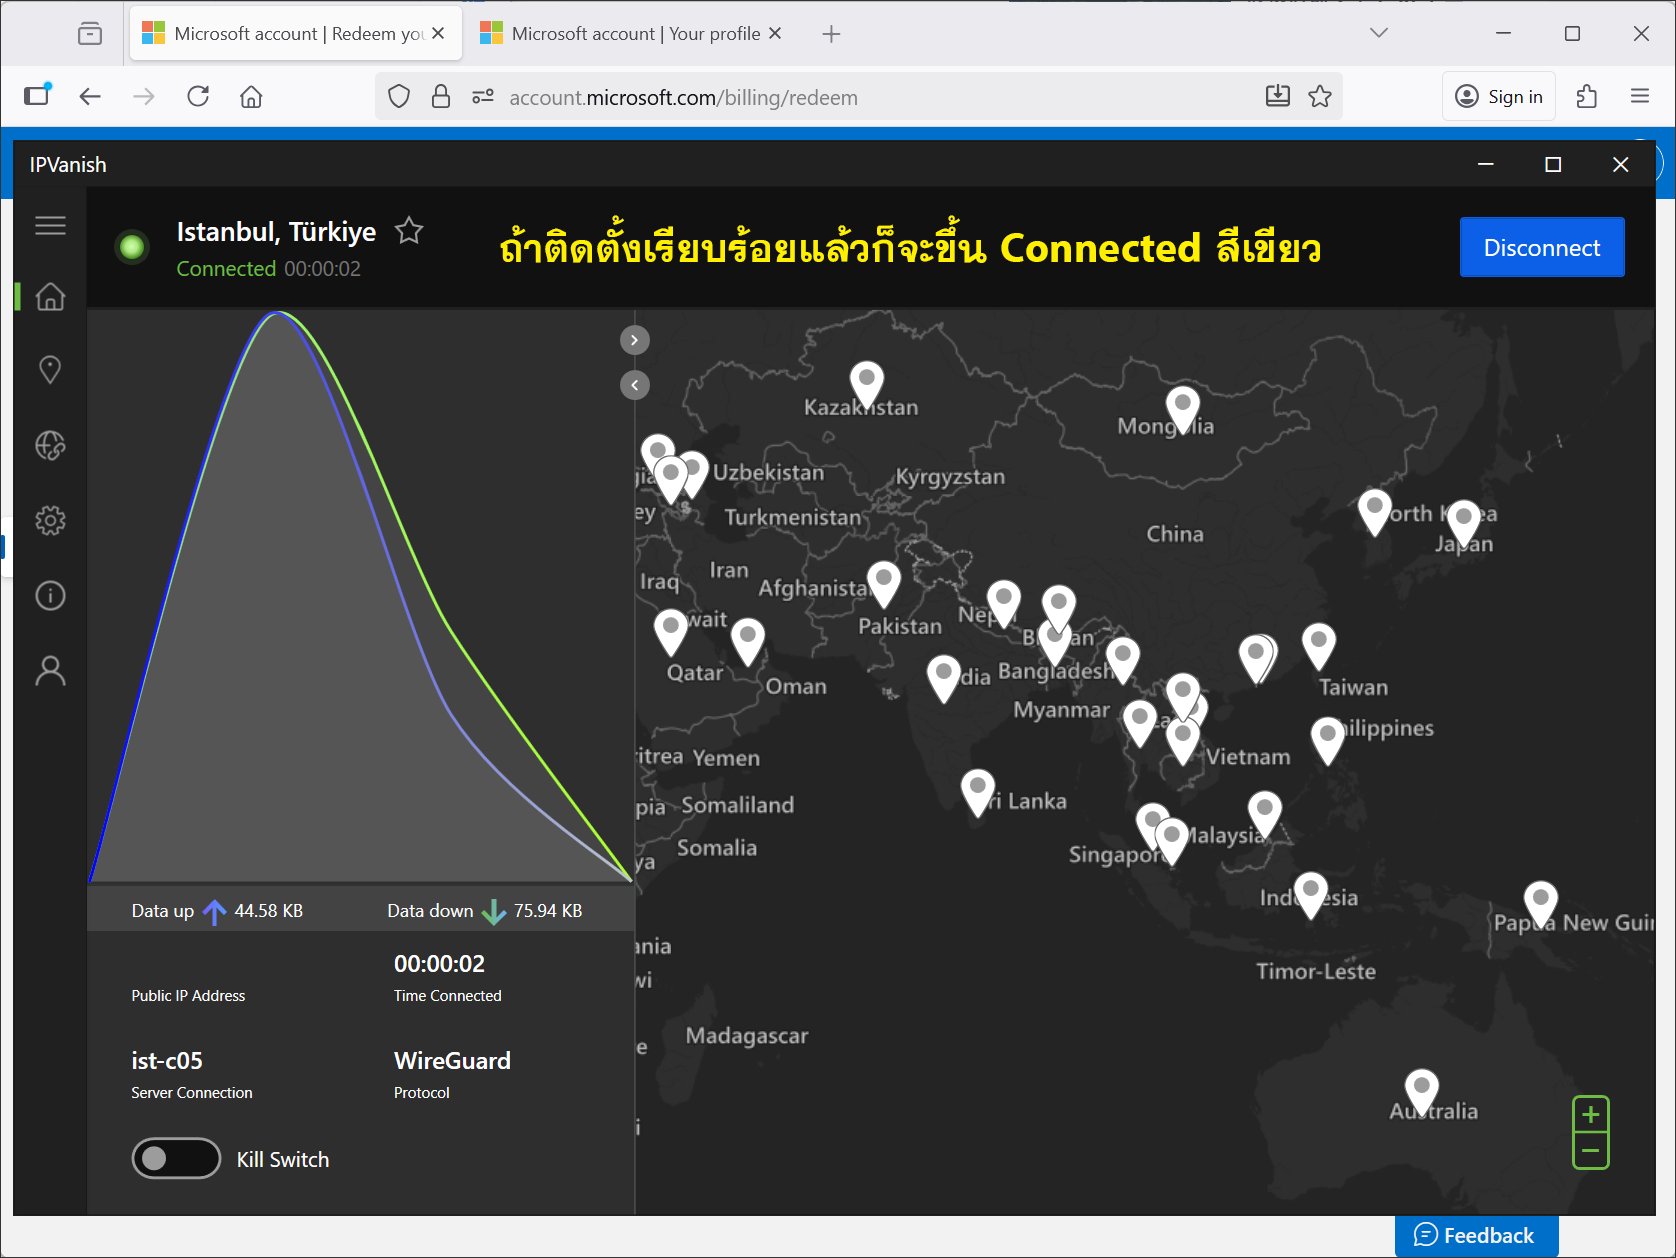Open the Feedback button
The width and height of the screenshot is (1676, 1258).
[x=1476, y=1236]
